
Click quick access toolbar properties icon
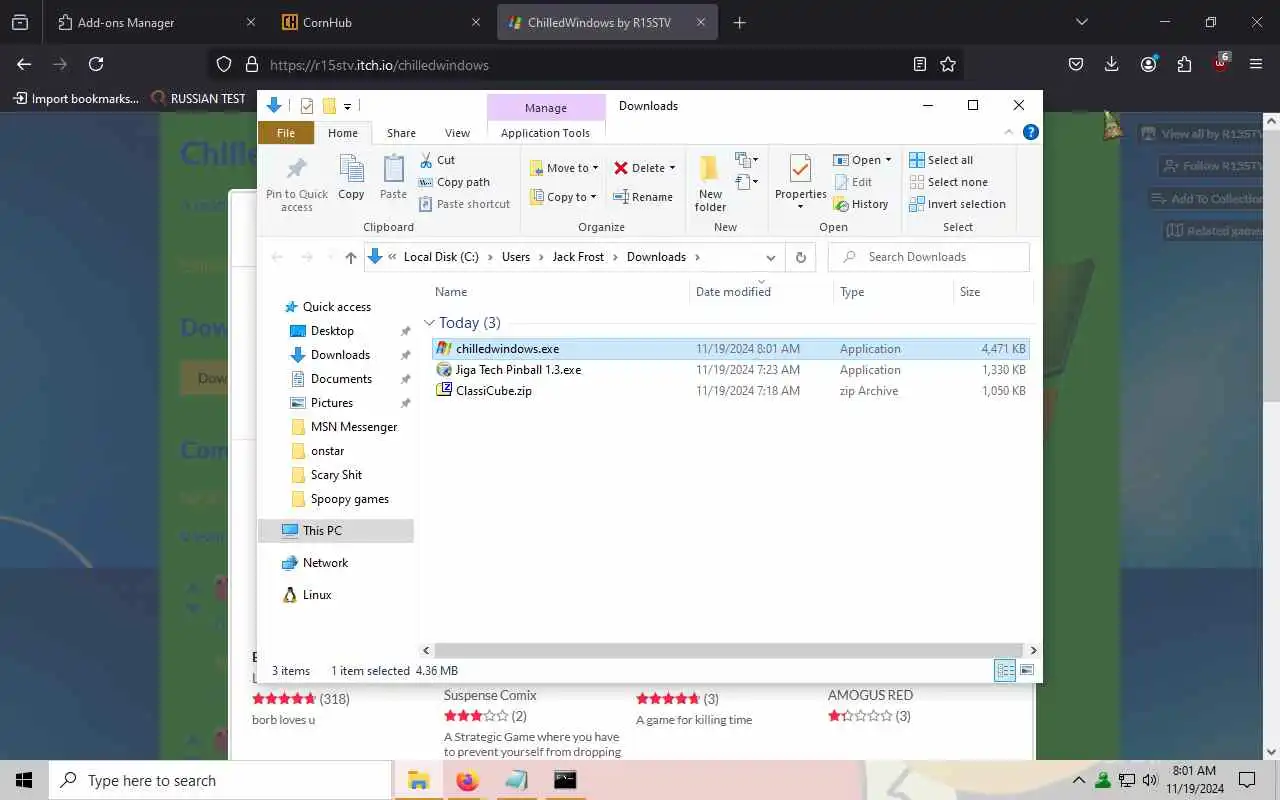(306, 106)
